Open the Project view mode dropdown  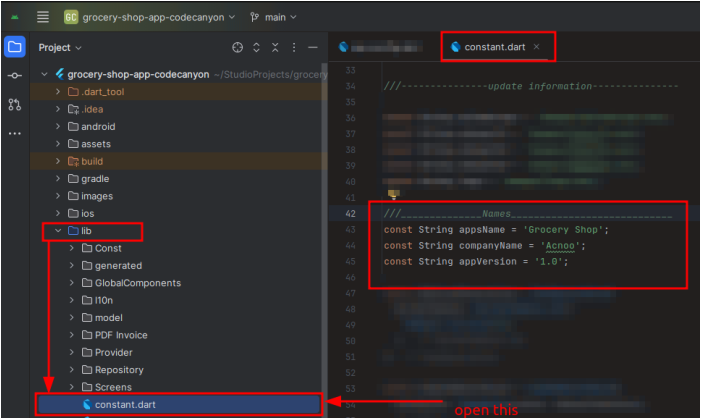(x=60, y=47)
